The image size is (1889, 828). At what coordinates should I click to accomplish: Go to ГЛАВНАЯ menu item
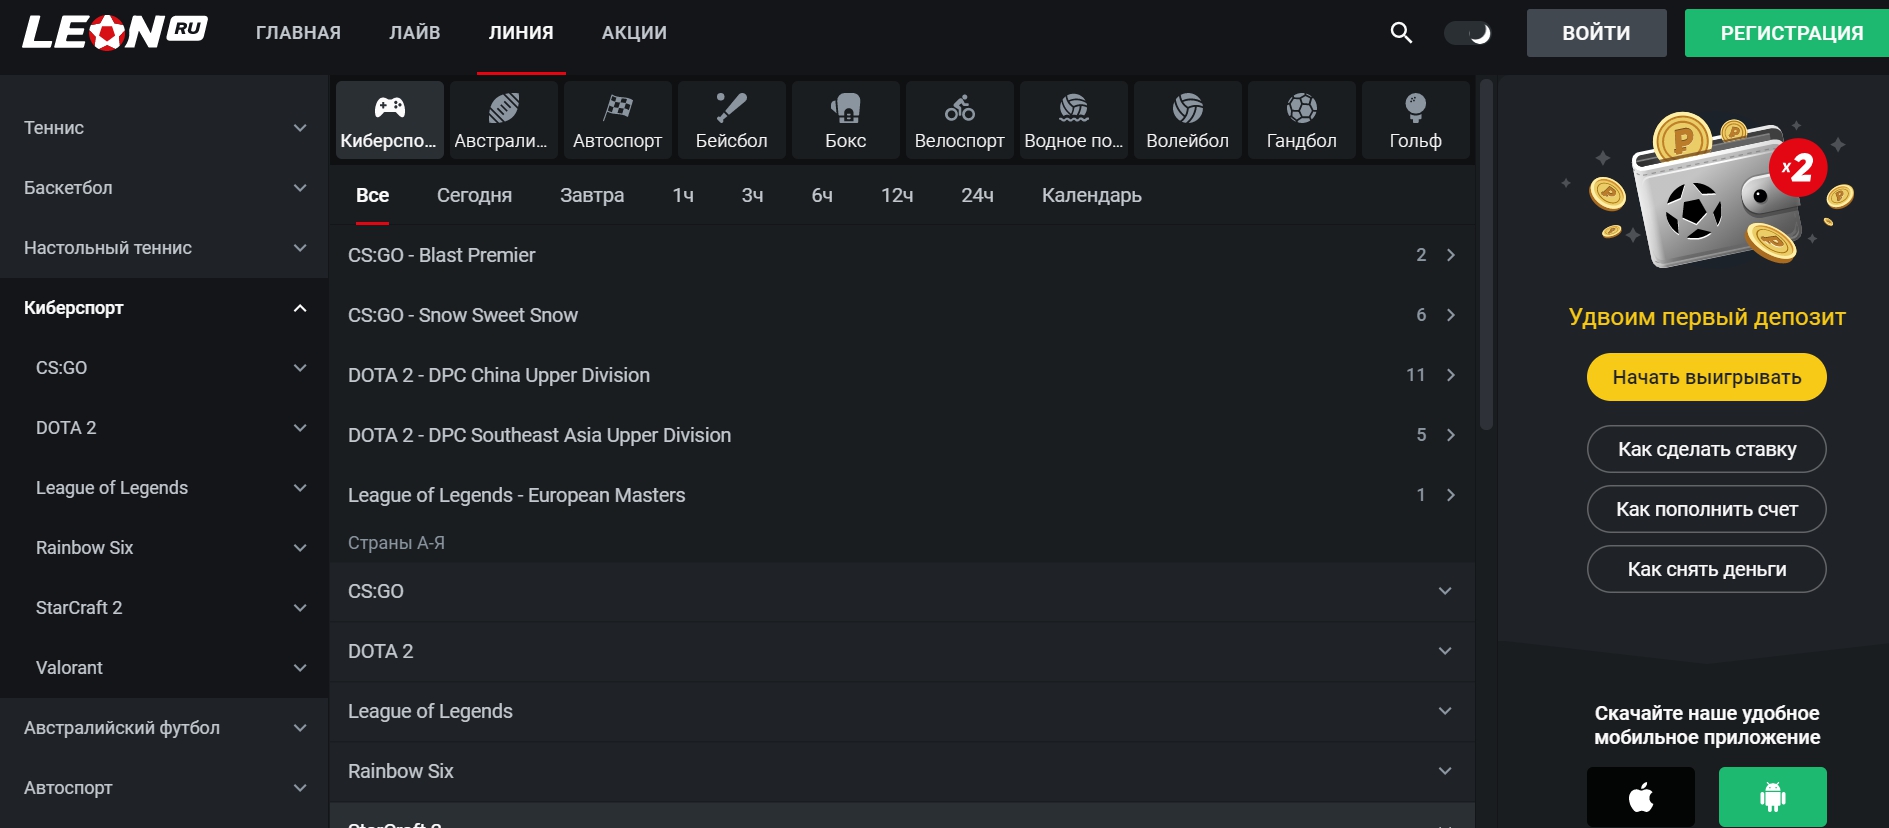(298, 33)
